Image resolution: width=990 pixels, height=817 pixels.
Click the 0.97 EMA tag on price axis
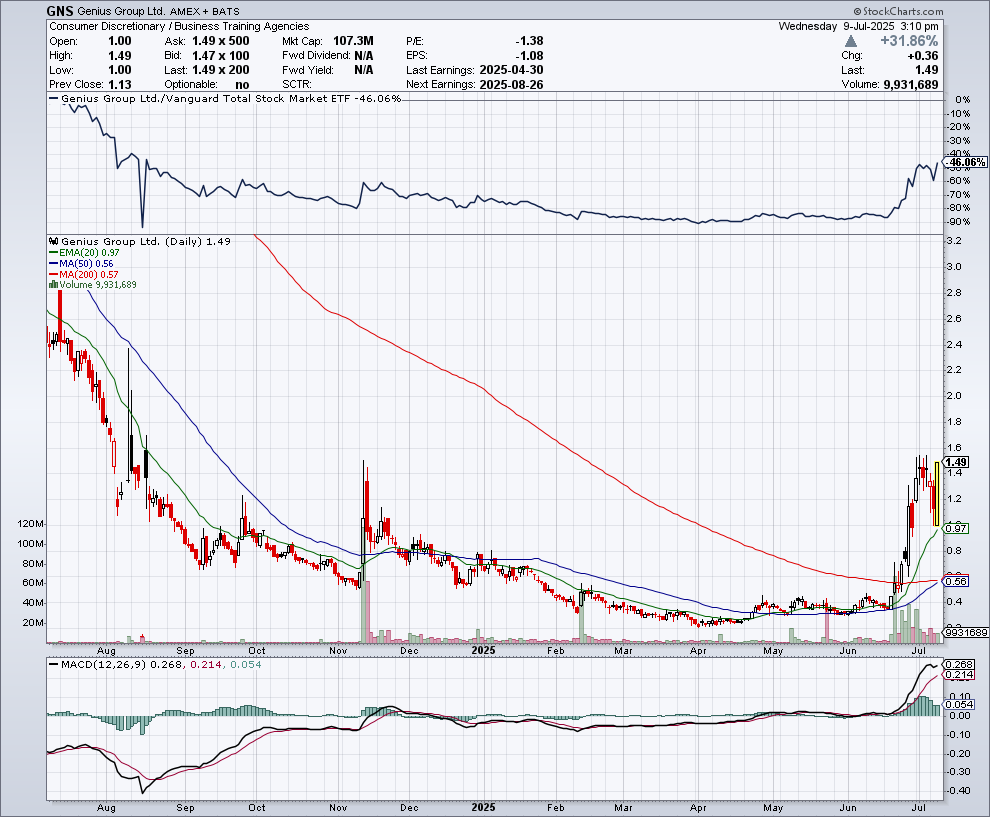[957, 528]
